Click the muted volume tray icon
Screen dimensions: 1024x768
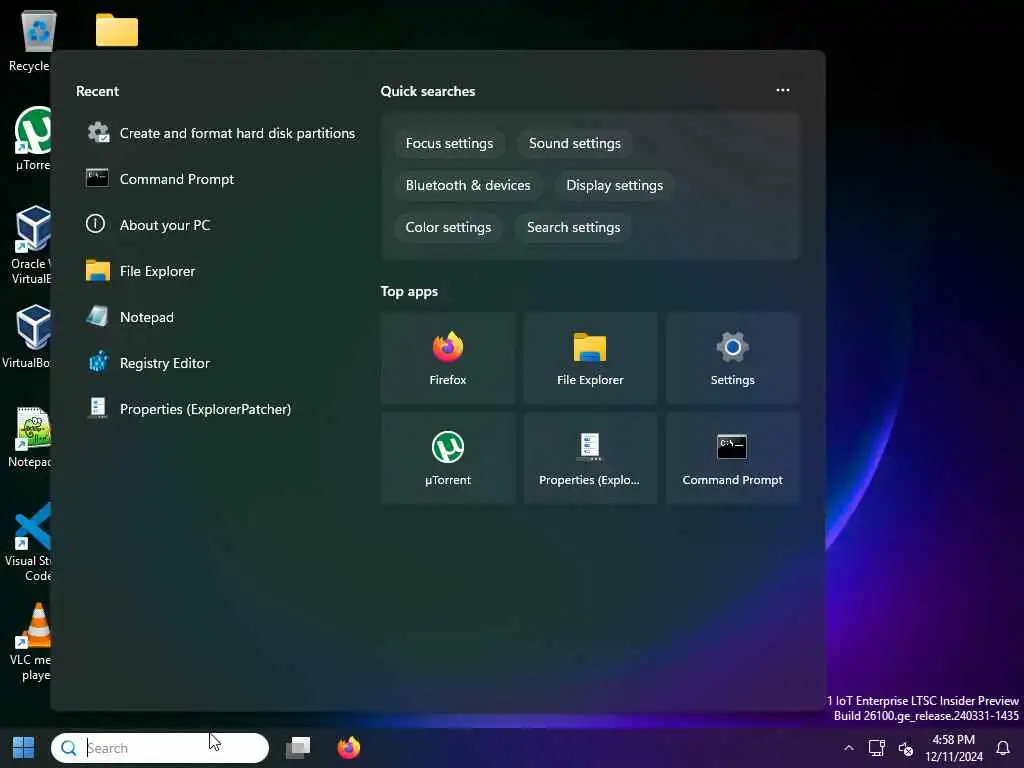click(906, 748)
